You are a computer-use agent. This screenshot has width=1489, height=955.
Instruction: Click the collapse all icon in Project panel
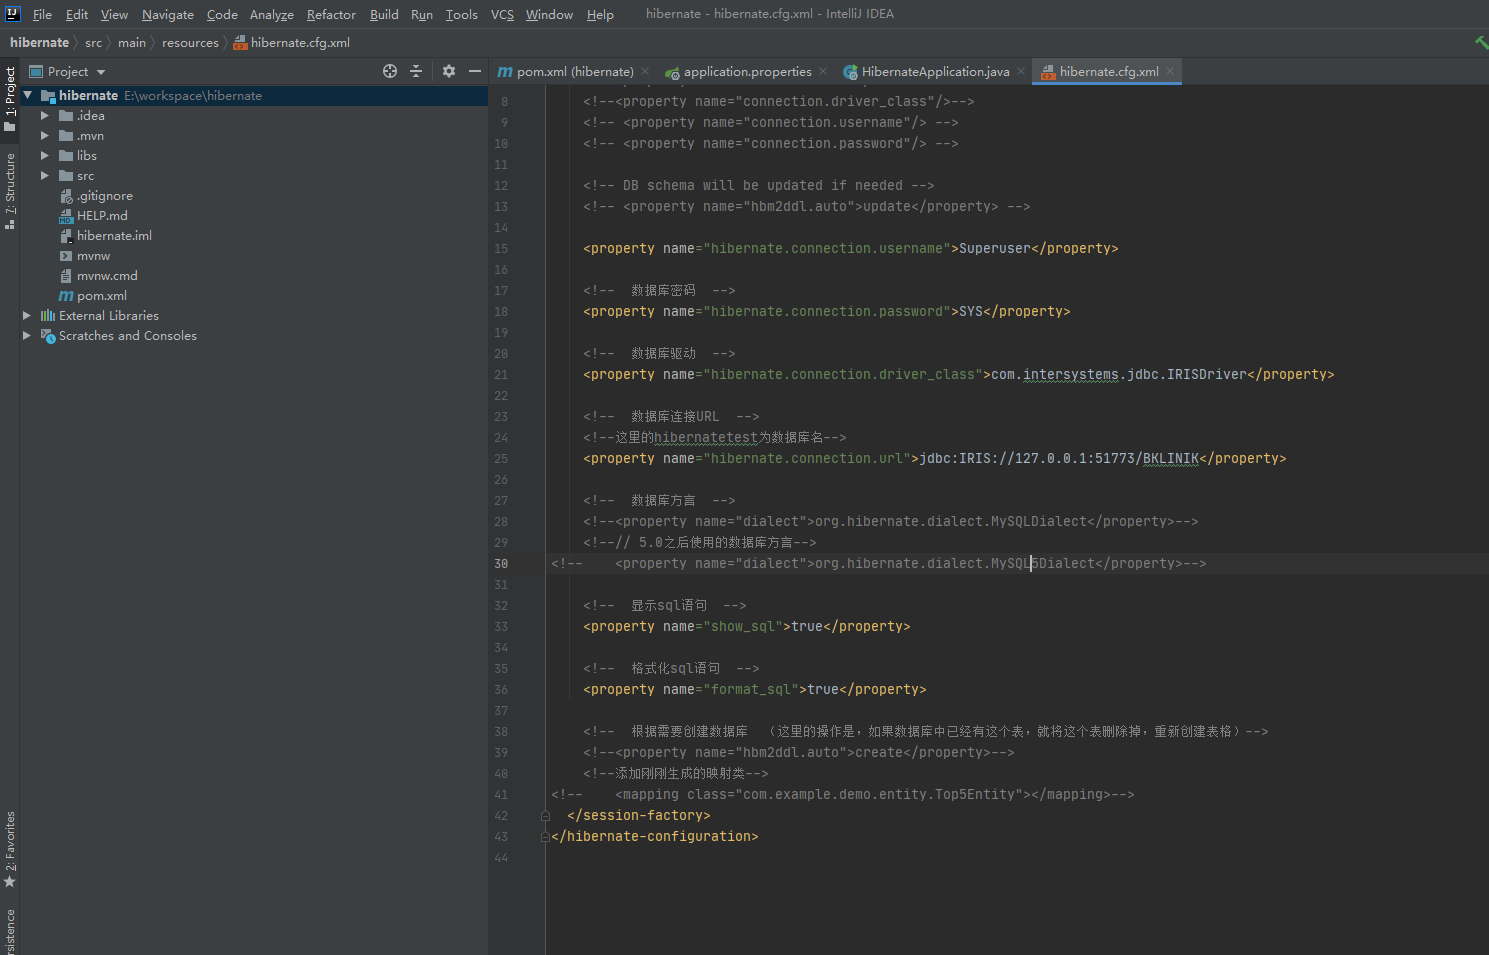(417, 71)
